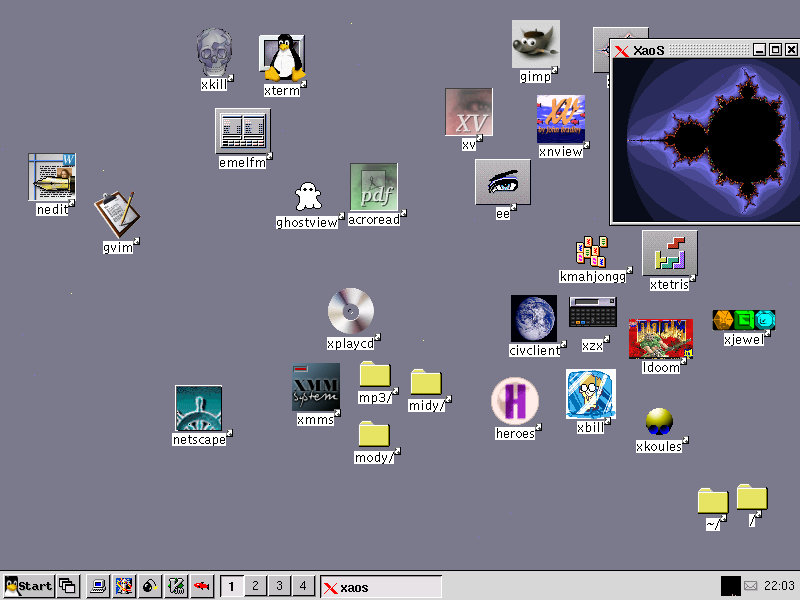
Task: Click the red fish launcher in taskbar
Action: (x=202, y=586)
